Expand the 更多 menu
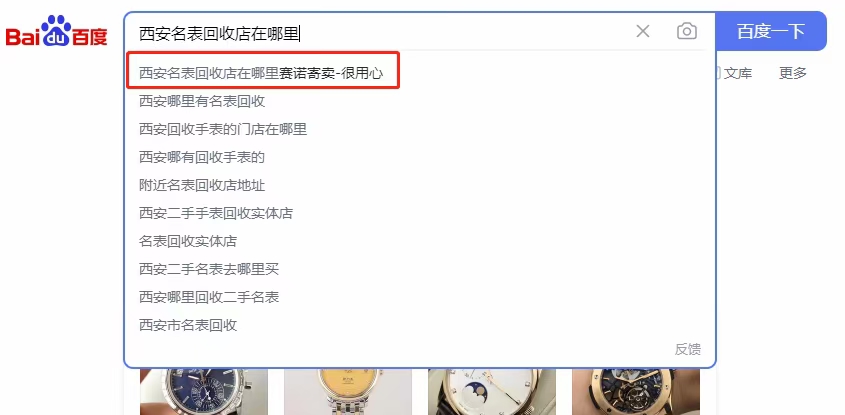 pos(793,73)
